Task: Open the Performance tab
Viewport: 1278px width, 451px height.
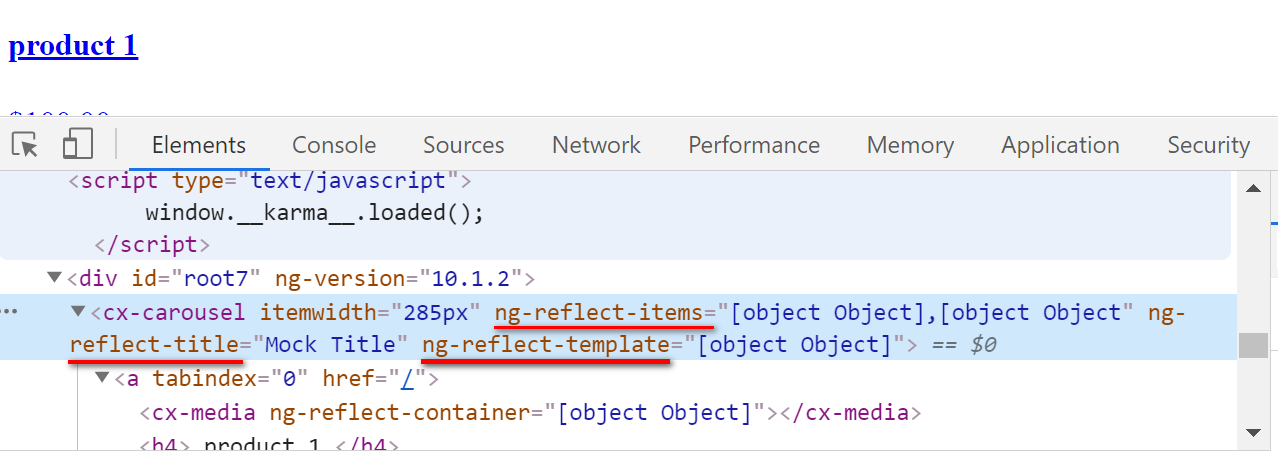Action: click(x=754, y=145)
